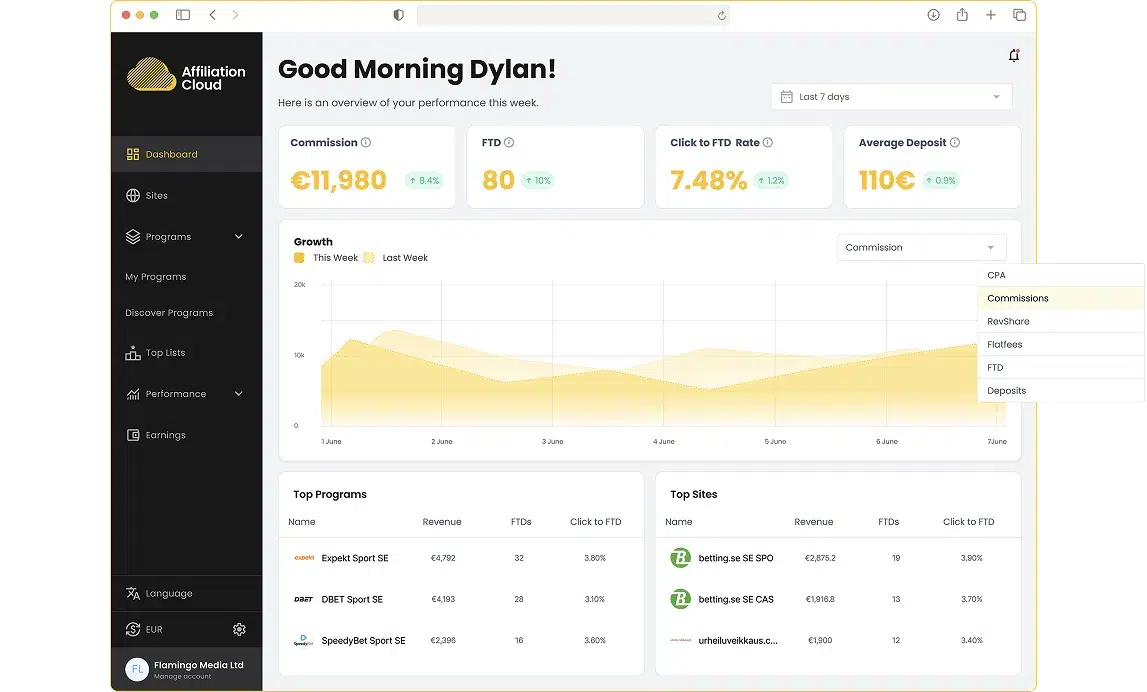
Task: Go forward in browser history
Action: click(235, 15)
